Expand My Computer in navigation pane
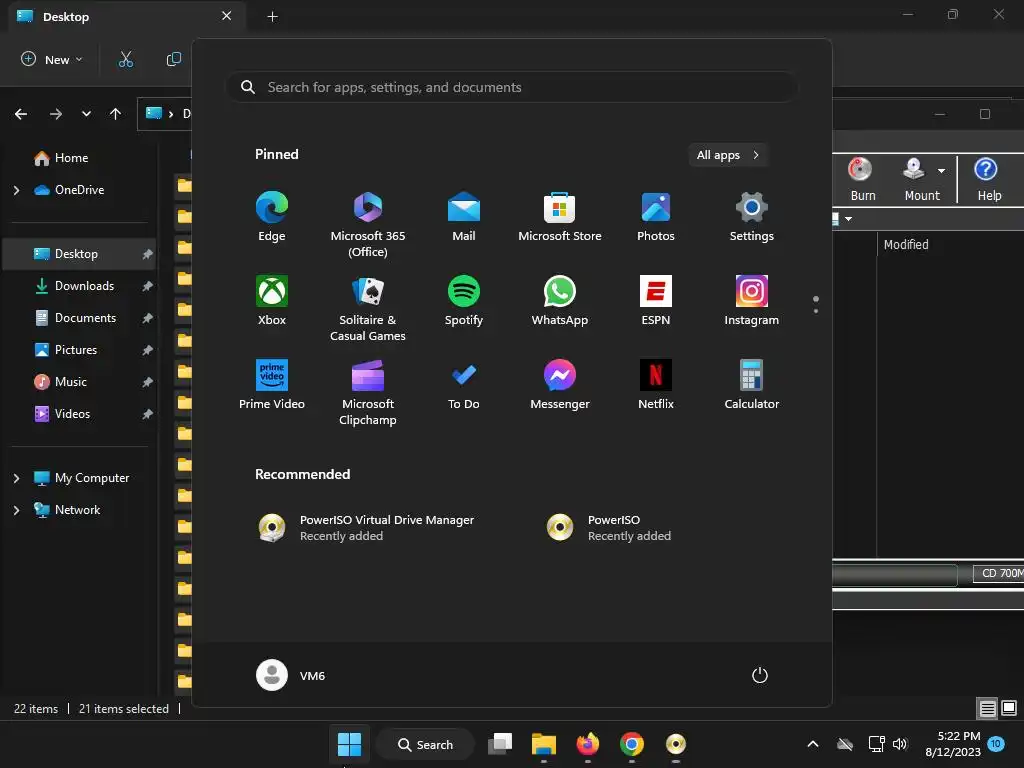Viewport: 1024px width, 768px height. tap(16, 478)
